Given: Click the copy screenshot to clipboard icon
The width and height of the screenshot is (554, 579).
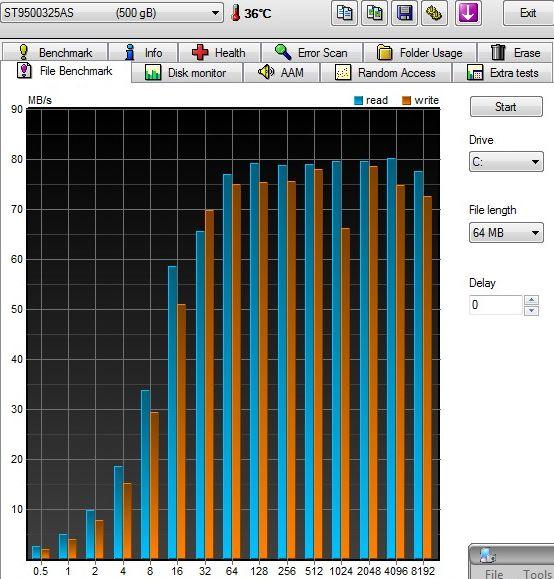Looking at the screenshot, I should click(x=374, y=13).
